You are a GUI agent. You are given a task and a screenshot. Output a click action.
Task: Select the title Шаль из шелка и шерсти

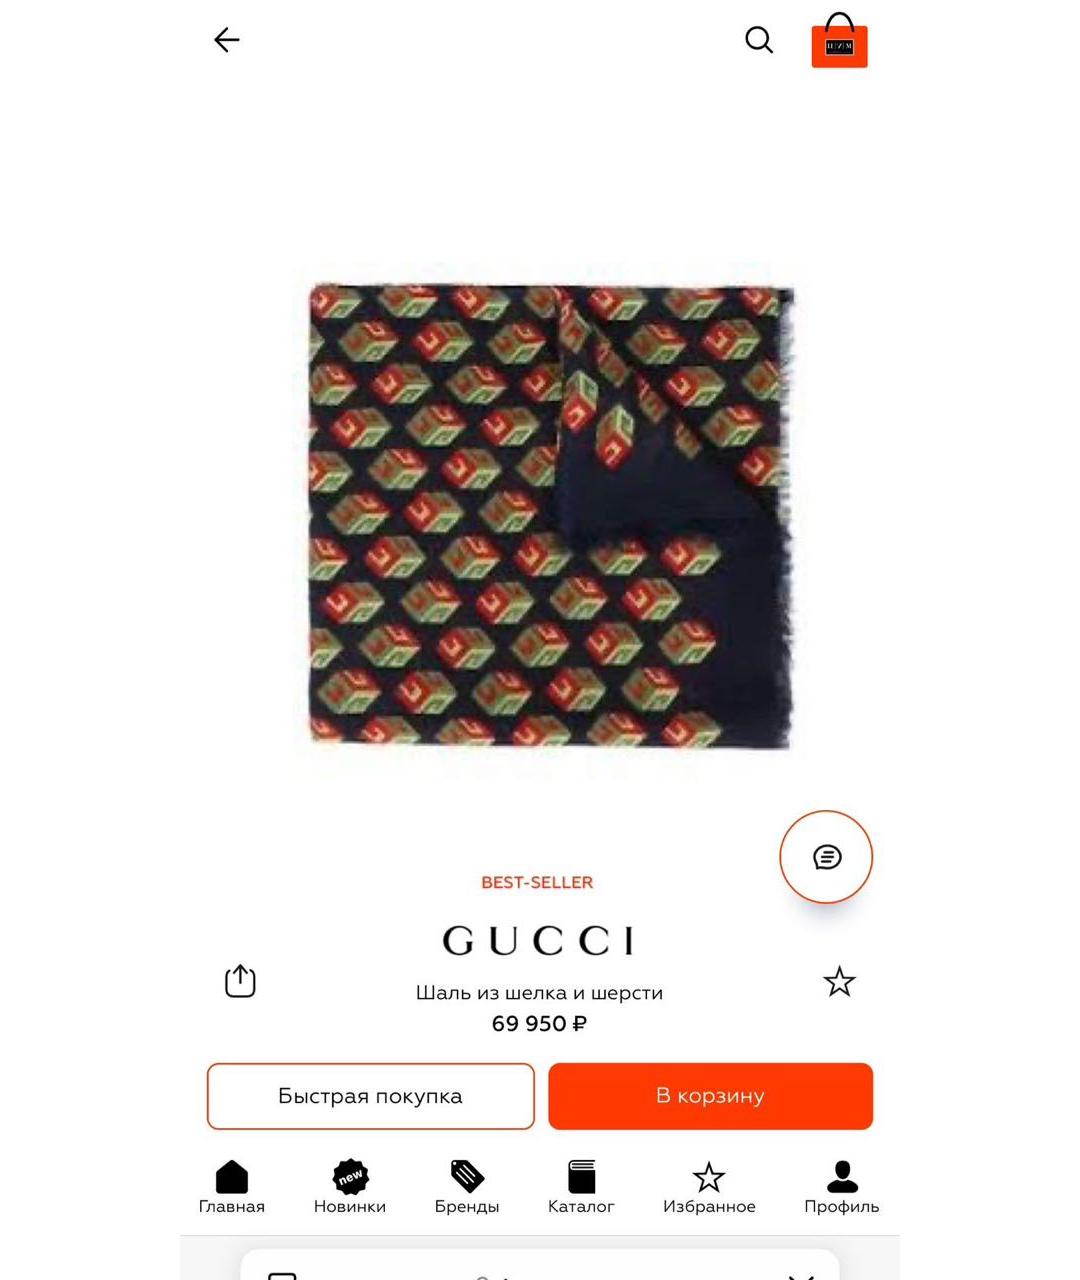click(539, 993)
